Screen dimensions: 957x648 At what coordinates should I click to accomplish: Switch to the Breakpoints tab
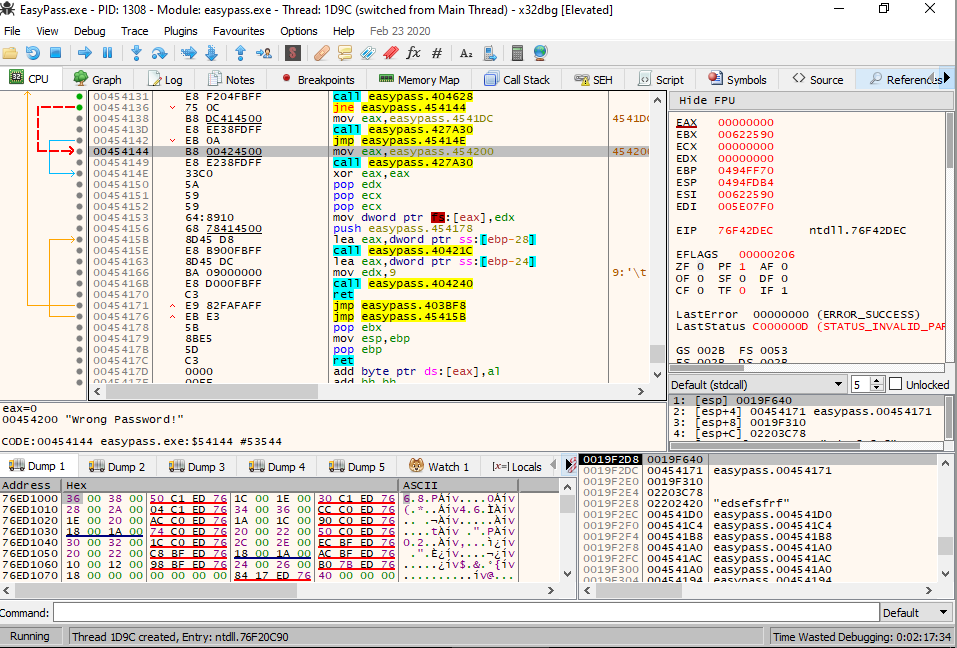pyautogui.click(x=317, y=79)
